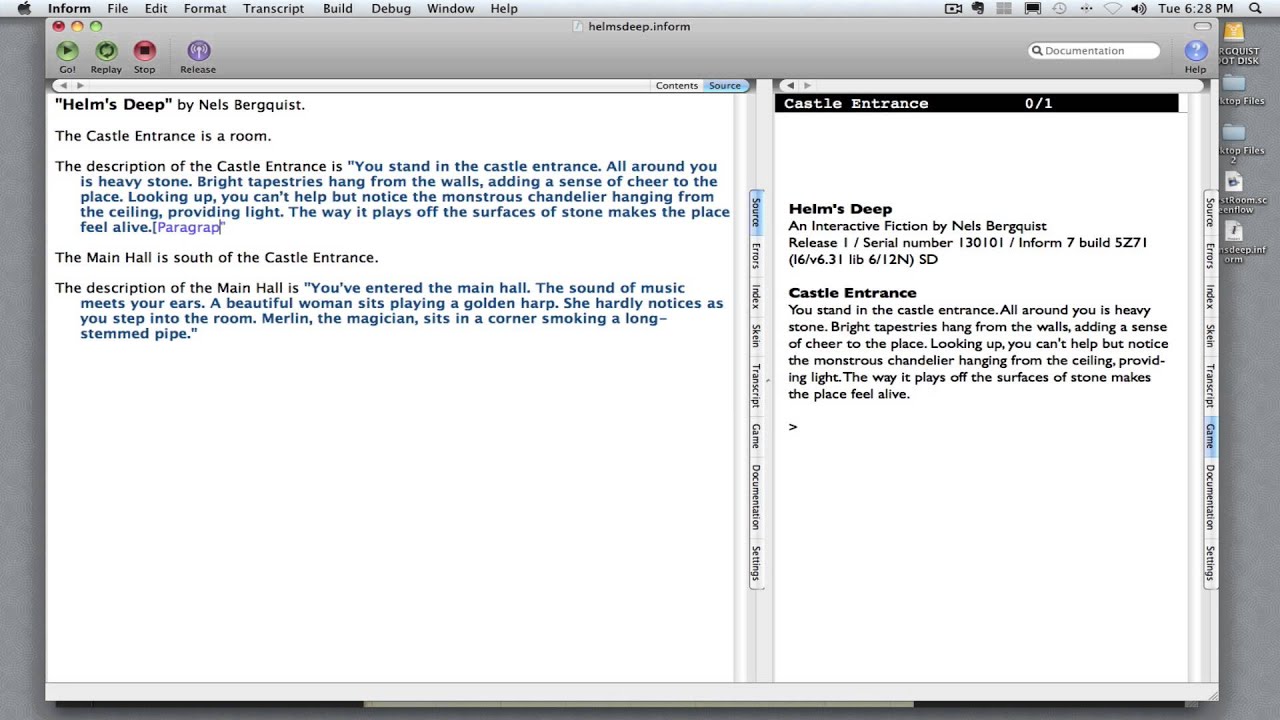Viewport: 1280px width, 720px height.
Task: Click the 0/1 score in game status bar
Action: [x=1038, y=103]
